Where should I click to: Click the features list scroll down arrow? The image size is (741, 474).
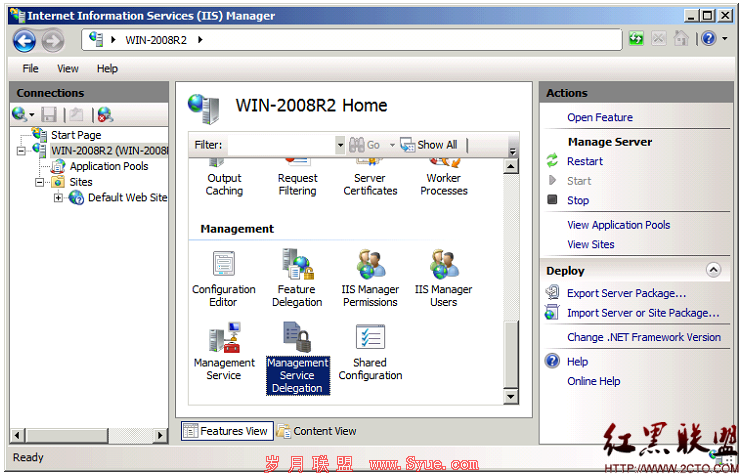511,396
